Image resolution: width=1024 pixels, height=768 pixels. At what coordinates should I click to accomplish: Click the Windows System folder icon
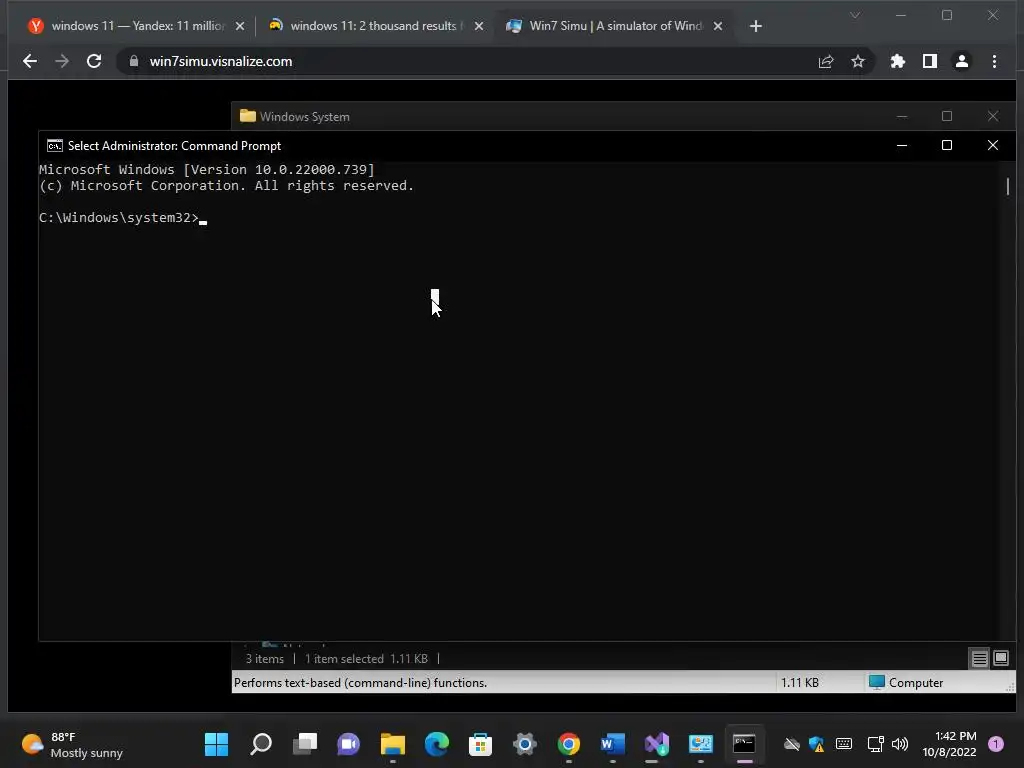tap(248, 116)
